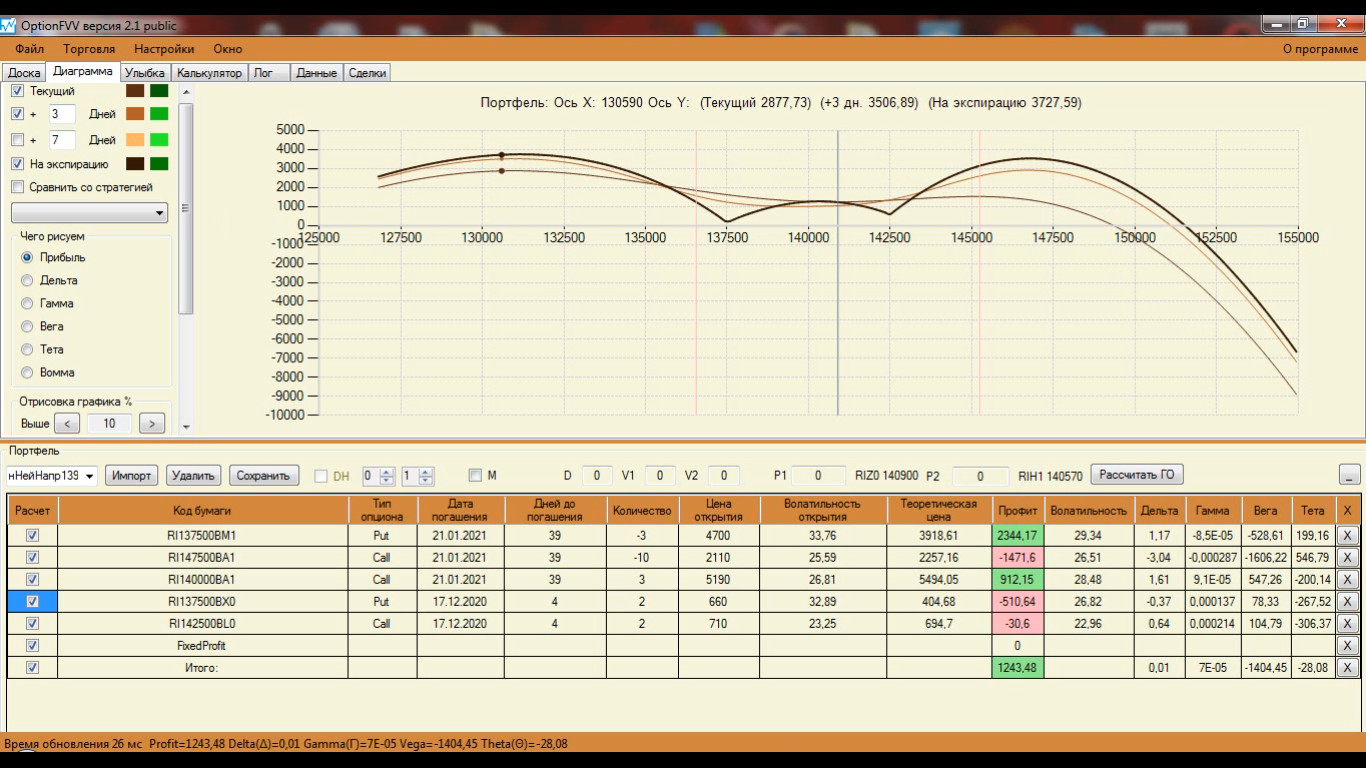Switch to the Лог tab
The height and width of the screenshot is (768, 1366).
[x=268, y=73]
